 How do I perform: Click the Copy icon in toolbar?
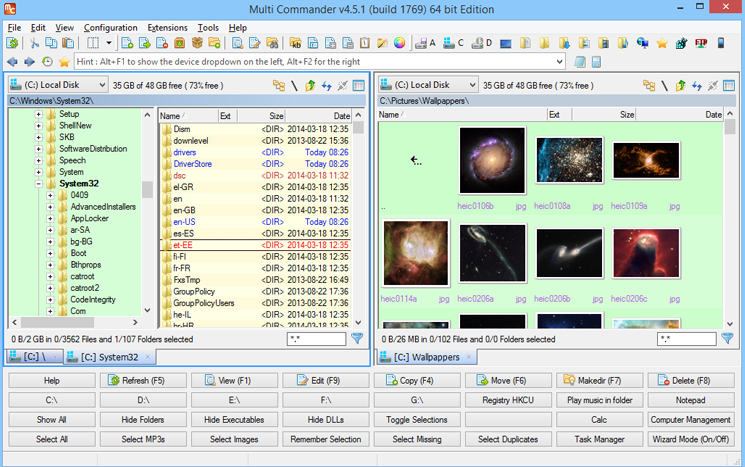[51, 43]
